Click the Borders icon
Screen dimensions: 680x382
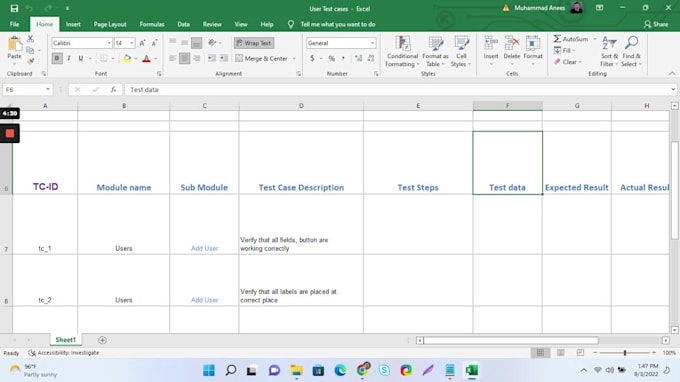(x=103, y=58)
